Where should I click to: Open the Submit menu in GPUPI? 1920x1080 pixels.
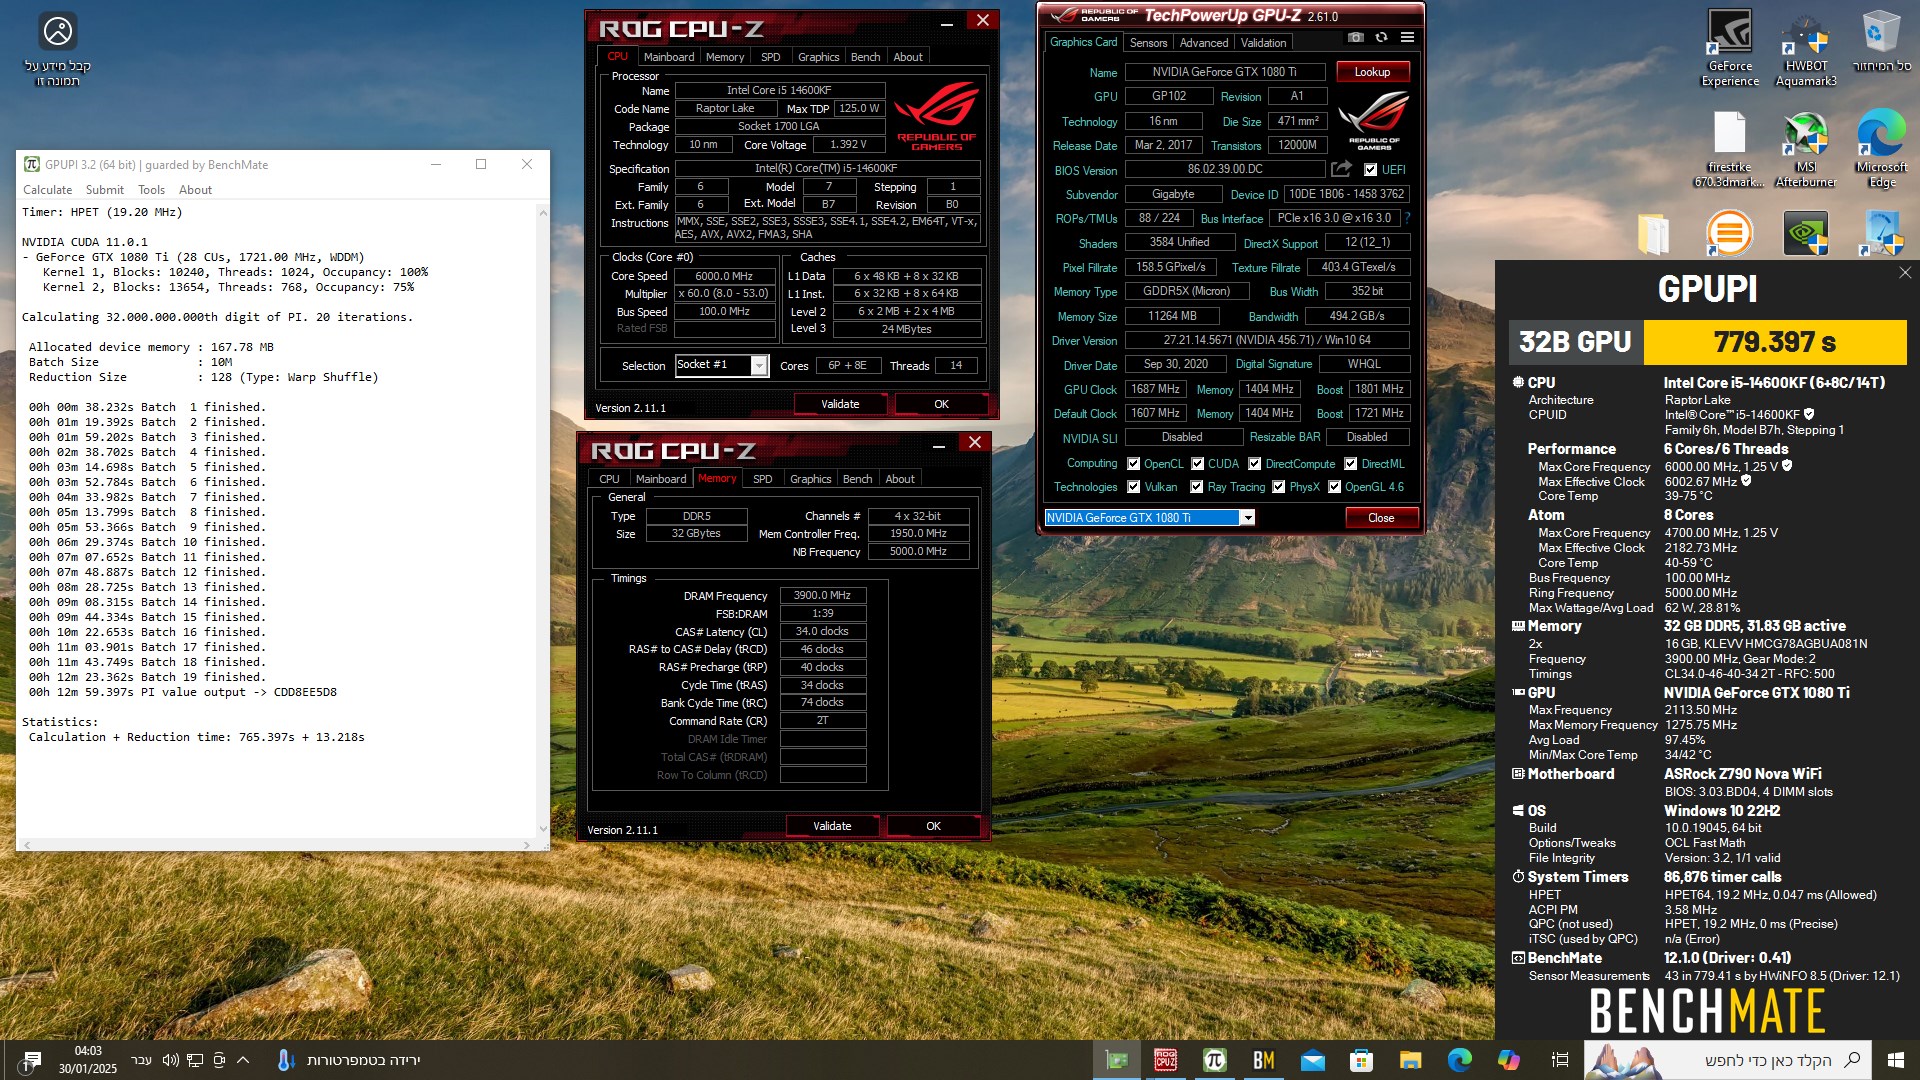[x=105, y=190]
